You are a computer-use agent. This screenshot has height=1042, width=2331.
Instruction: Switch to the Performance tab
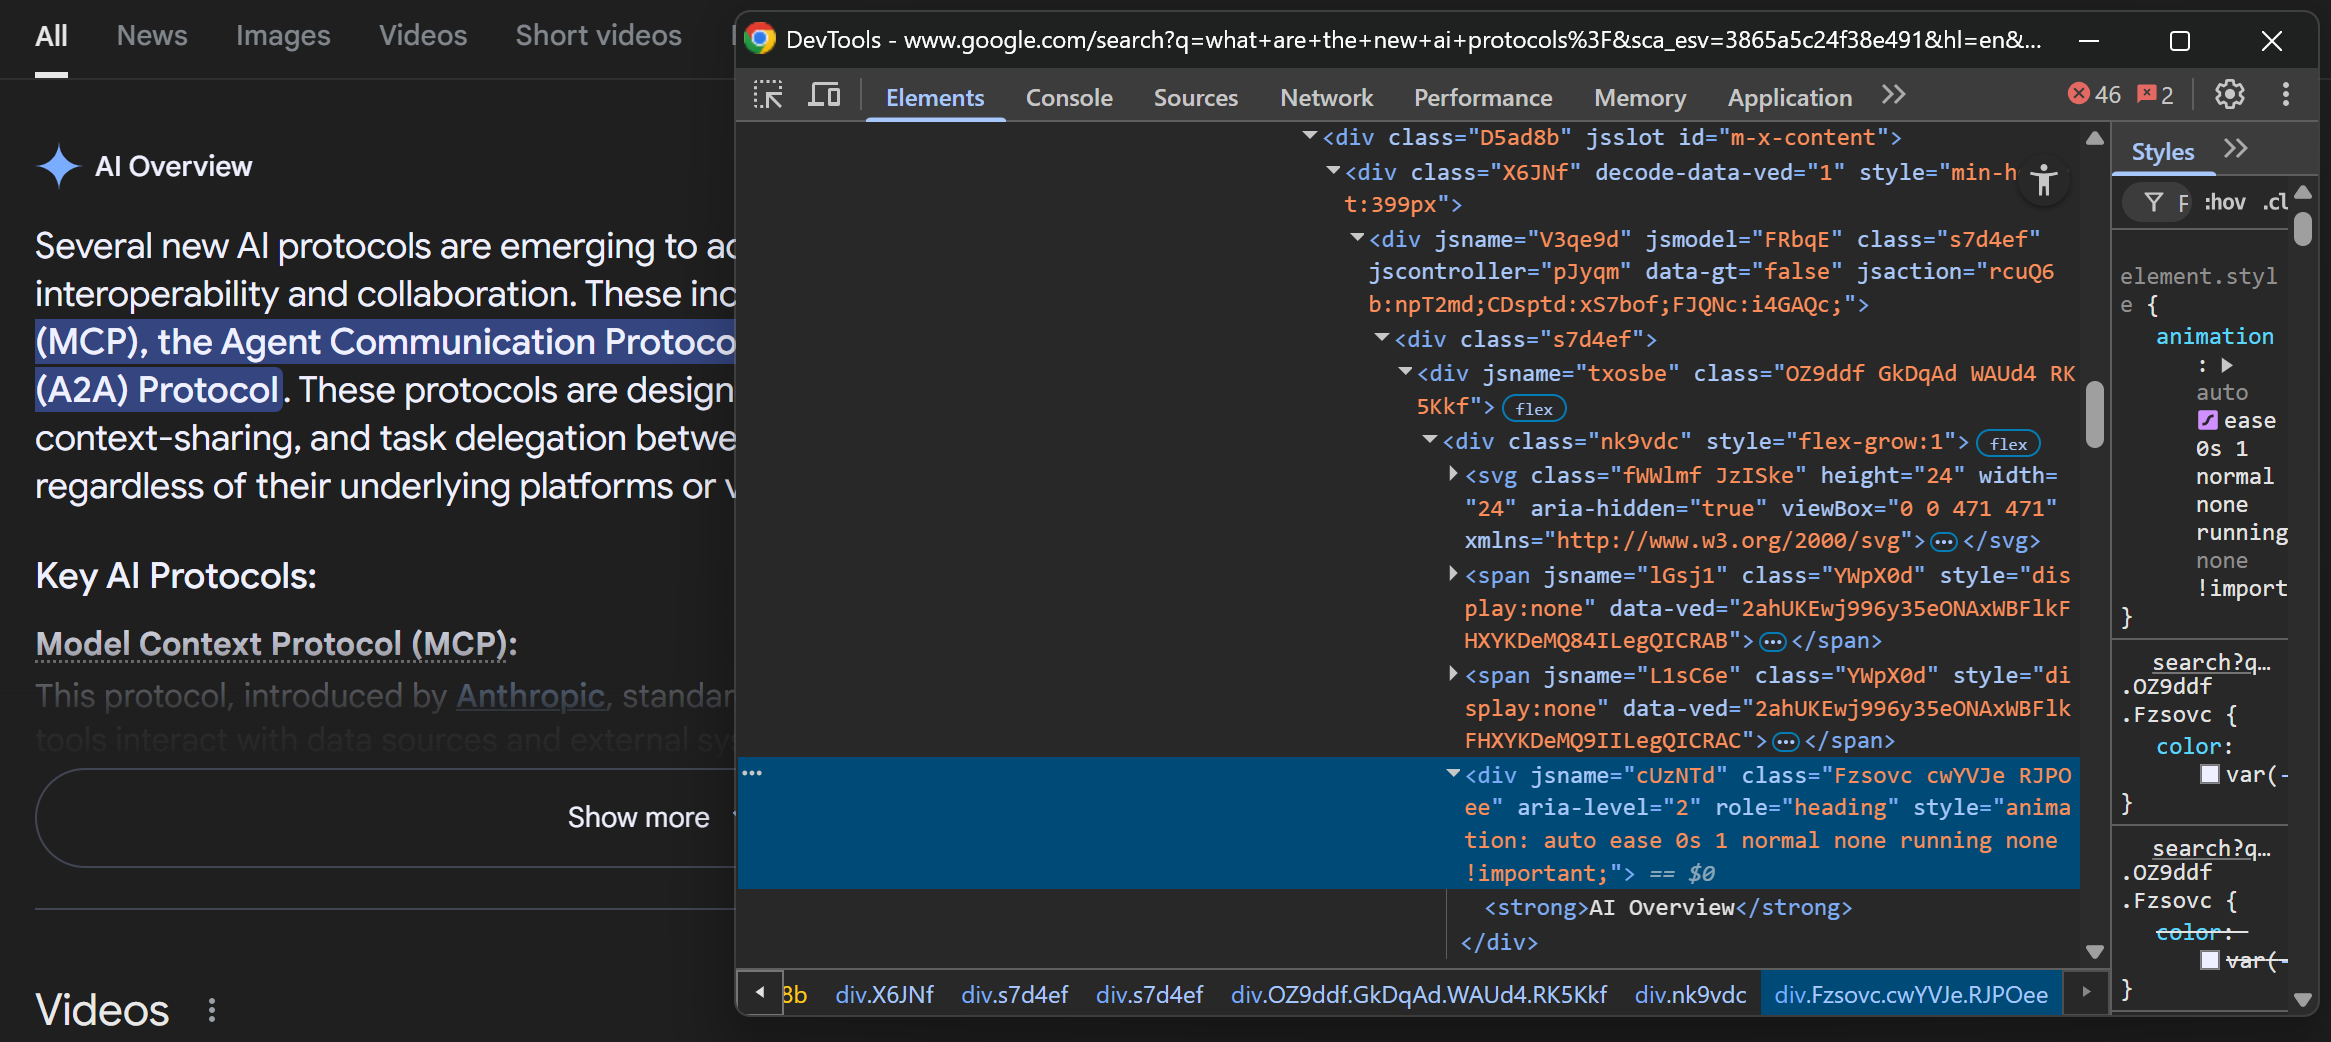1483,97
